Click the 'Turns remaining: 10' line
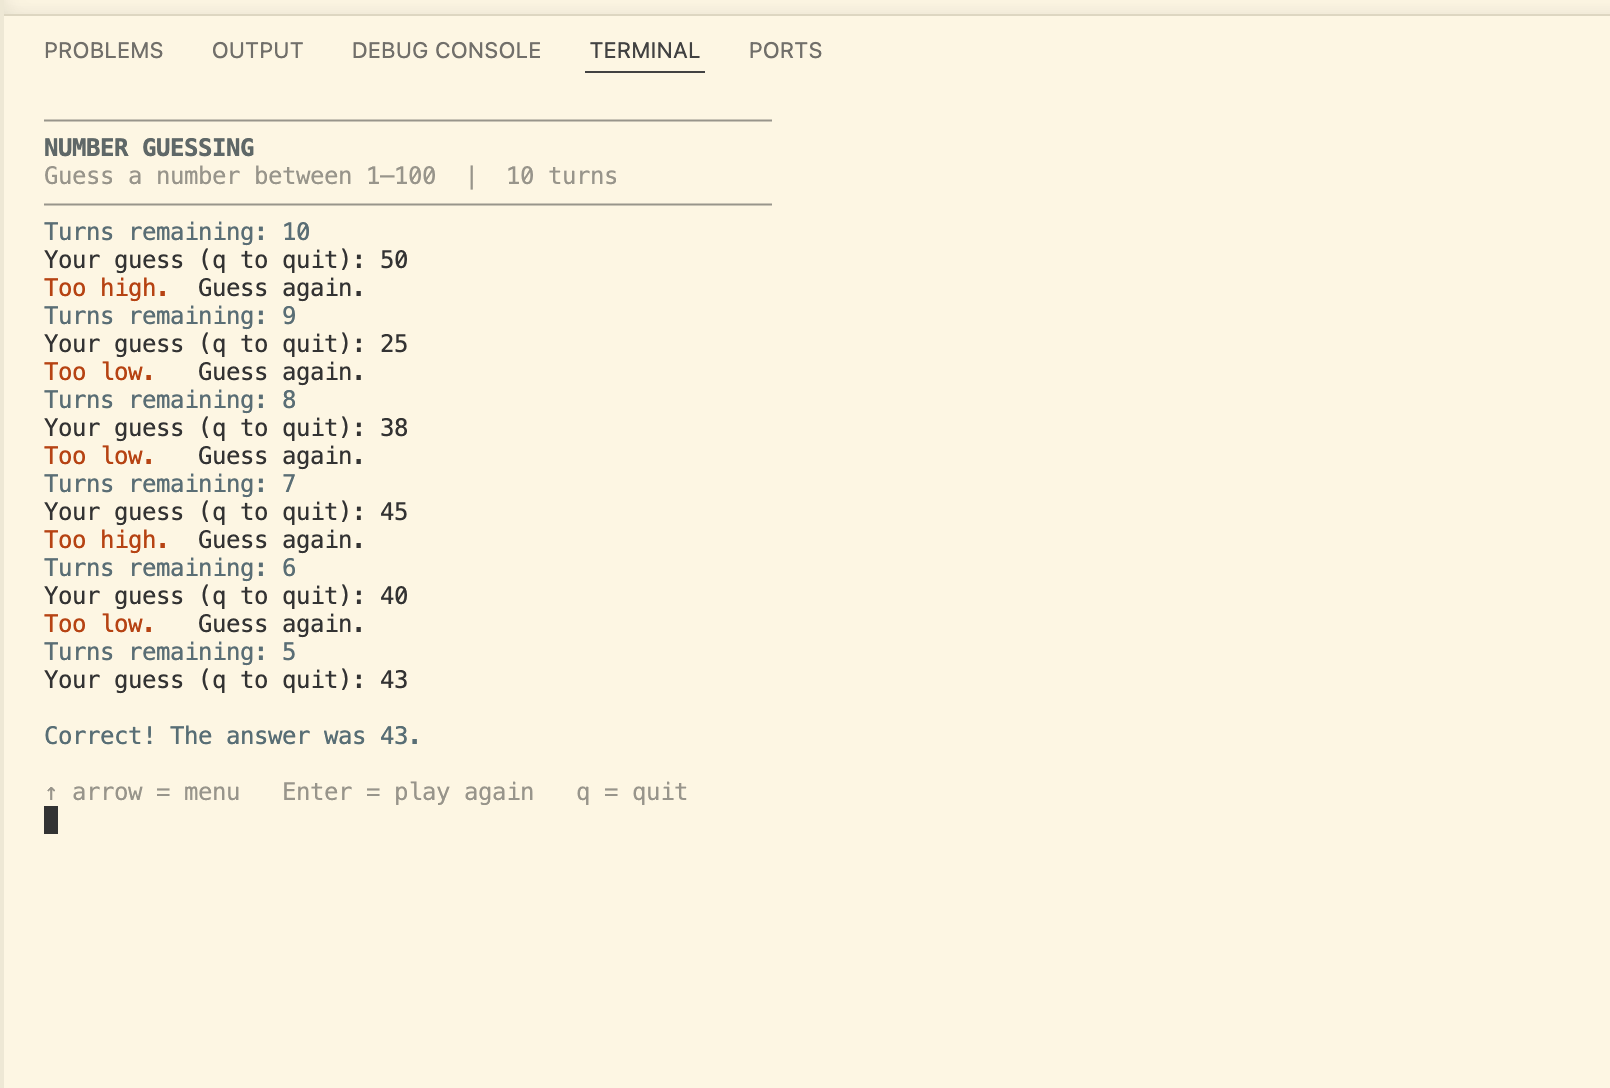Viewport: 1610px width, 1088px height. [x=177, y=232]
